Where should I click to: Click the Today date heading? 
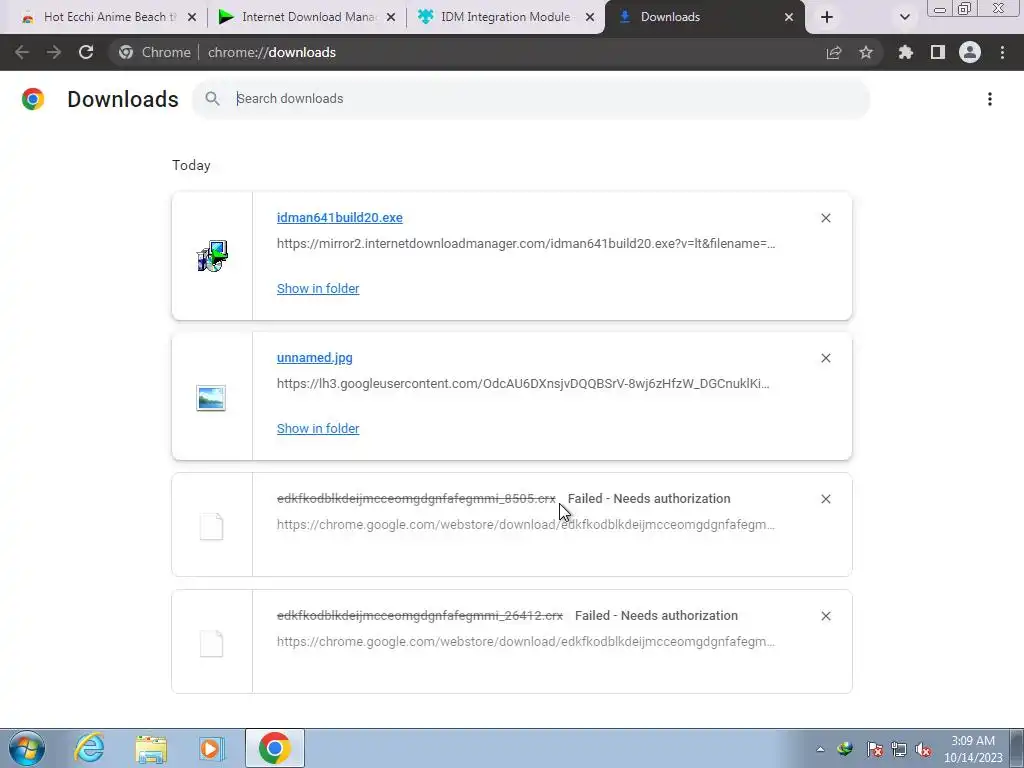click(191, 165)
